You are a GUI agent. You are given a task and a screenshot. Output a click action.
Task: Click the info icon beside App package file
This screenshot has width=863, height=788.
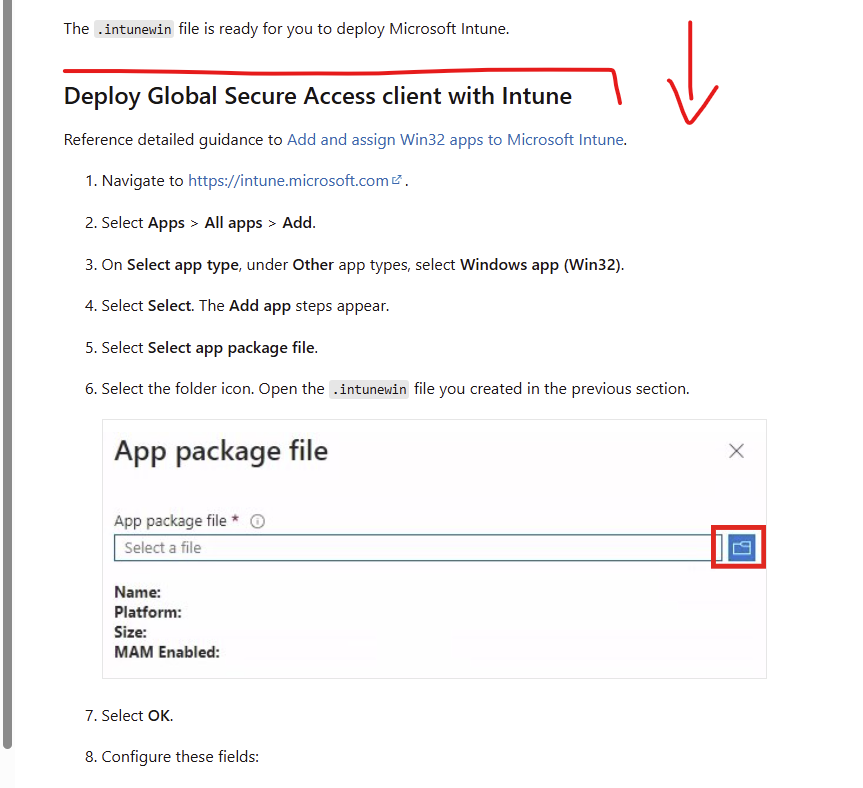[x=257, y=521]
